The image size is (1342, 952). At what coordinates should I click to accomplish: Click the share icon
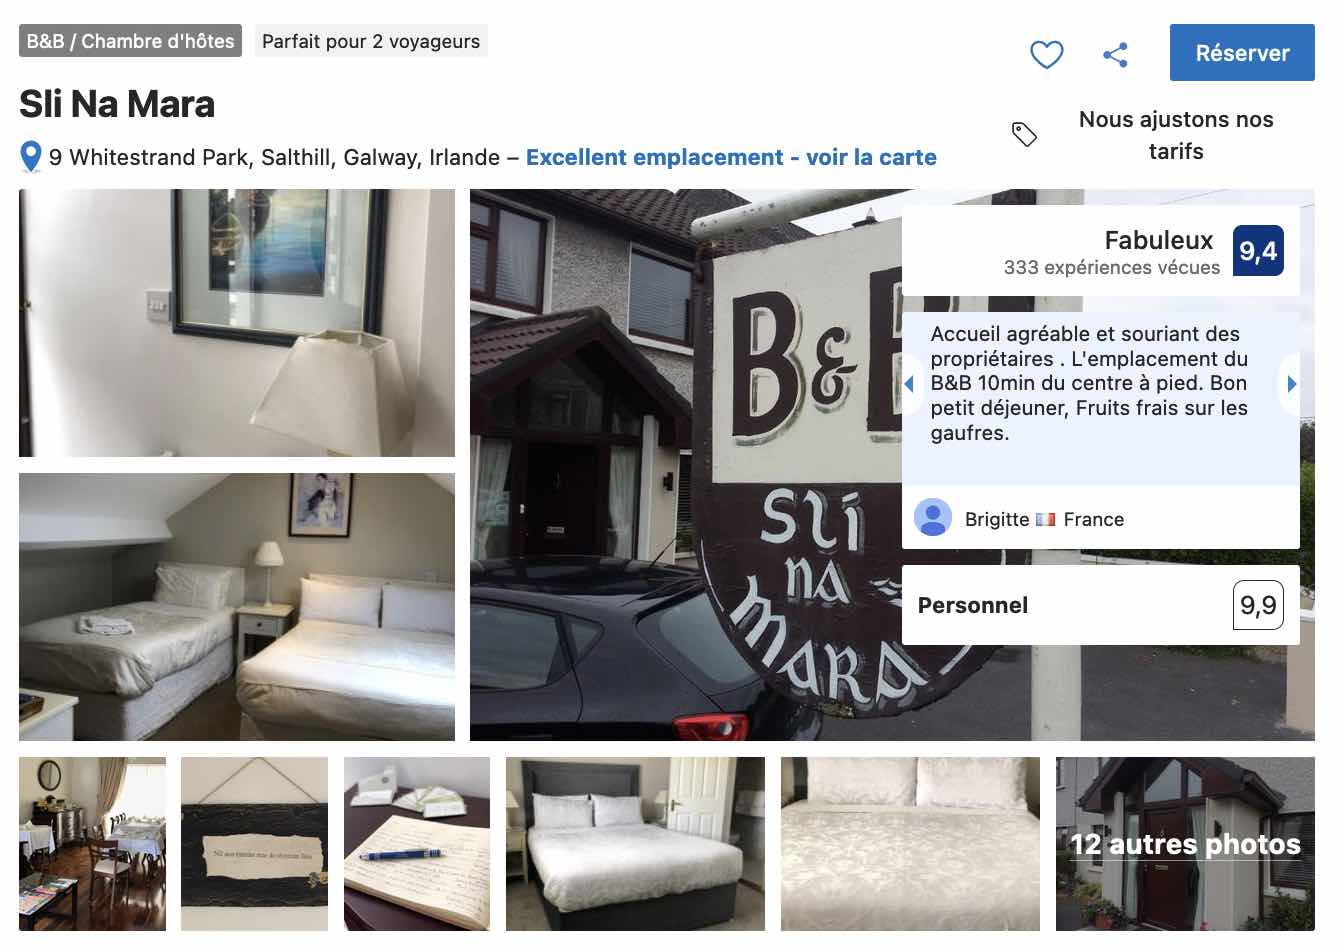[x=1115, y=54]
